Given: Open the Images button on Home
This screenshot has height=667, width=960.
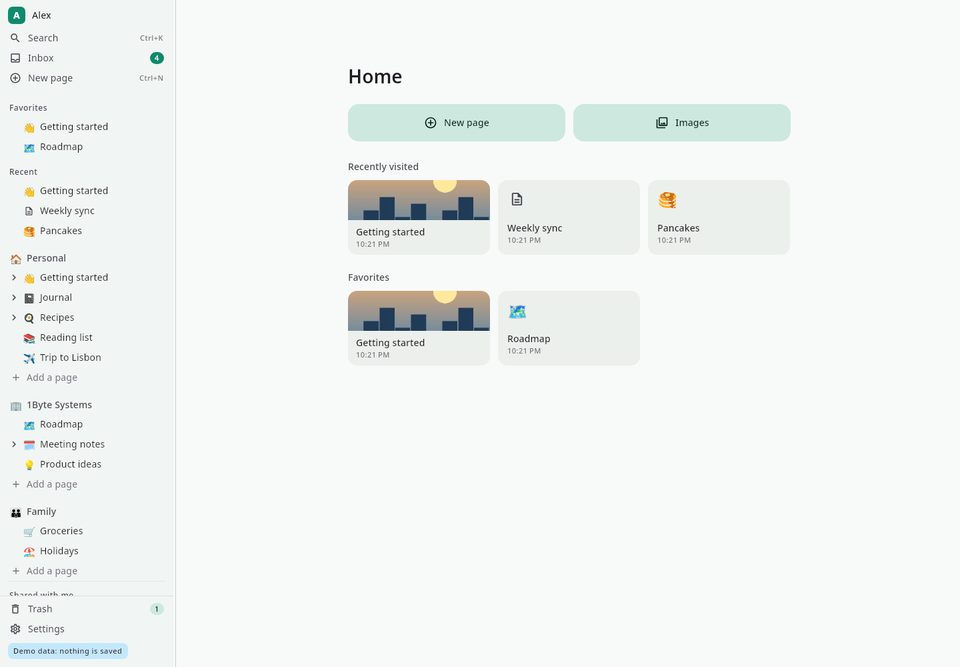Looking at the screenshot, I should tap(682, 122).
